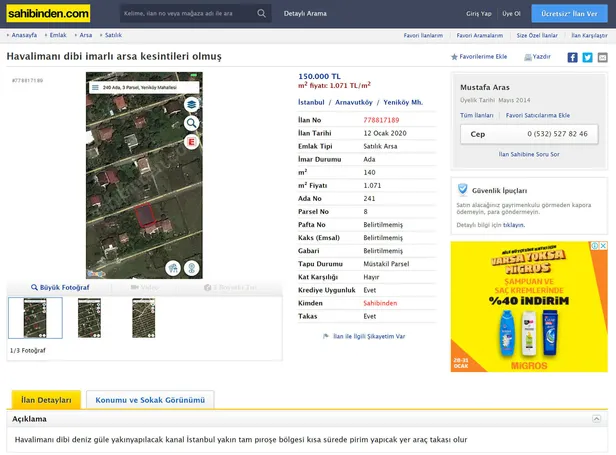Click the sahibinden.com logo
616x455 pixels.
(x=46, y=14)
